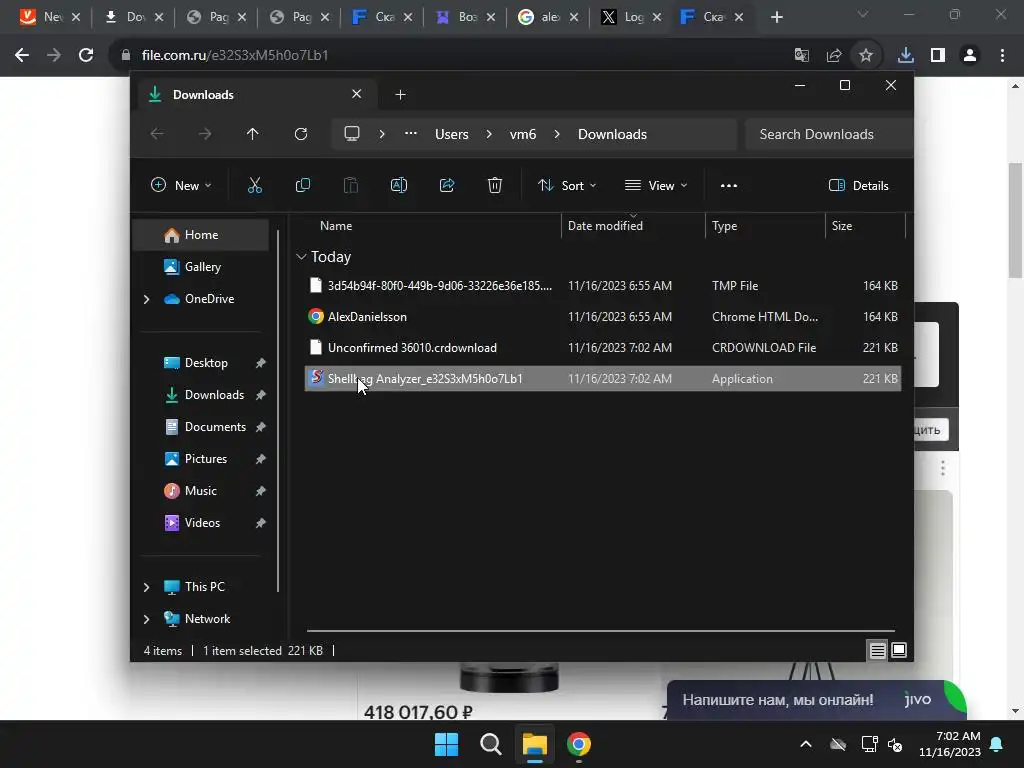
Task: Click File Explorer taskbar icon
Action: (534, 744)
